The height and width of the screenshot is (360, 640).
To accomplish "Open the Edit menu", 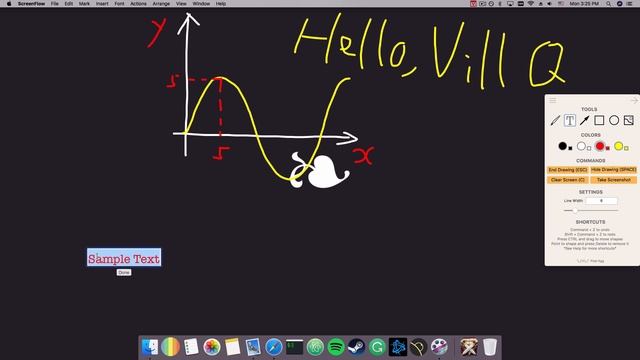I will 69,4.
